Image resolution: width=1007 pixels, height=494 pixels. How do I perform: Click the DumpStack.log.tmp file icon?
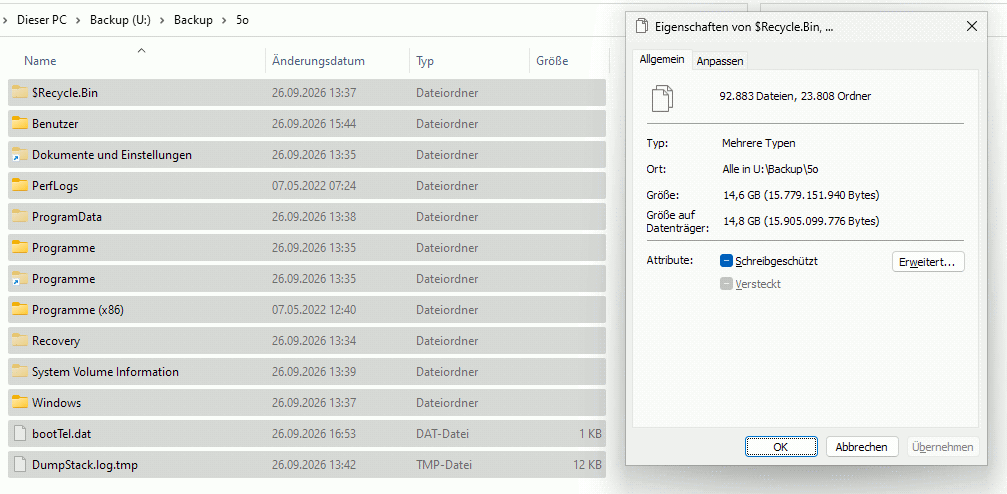point(20,464)
